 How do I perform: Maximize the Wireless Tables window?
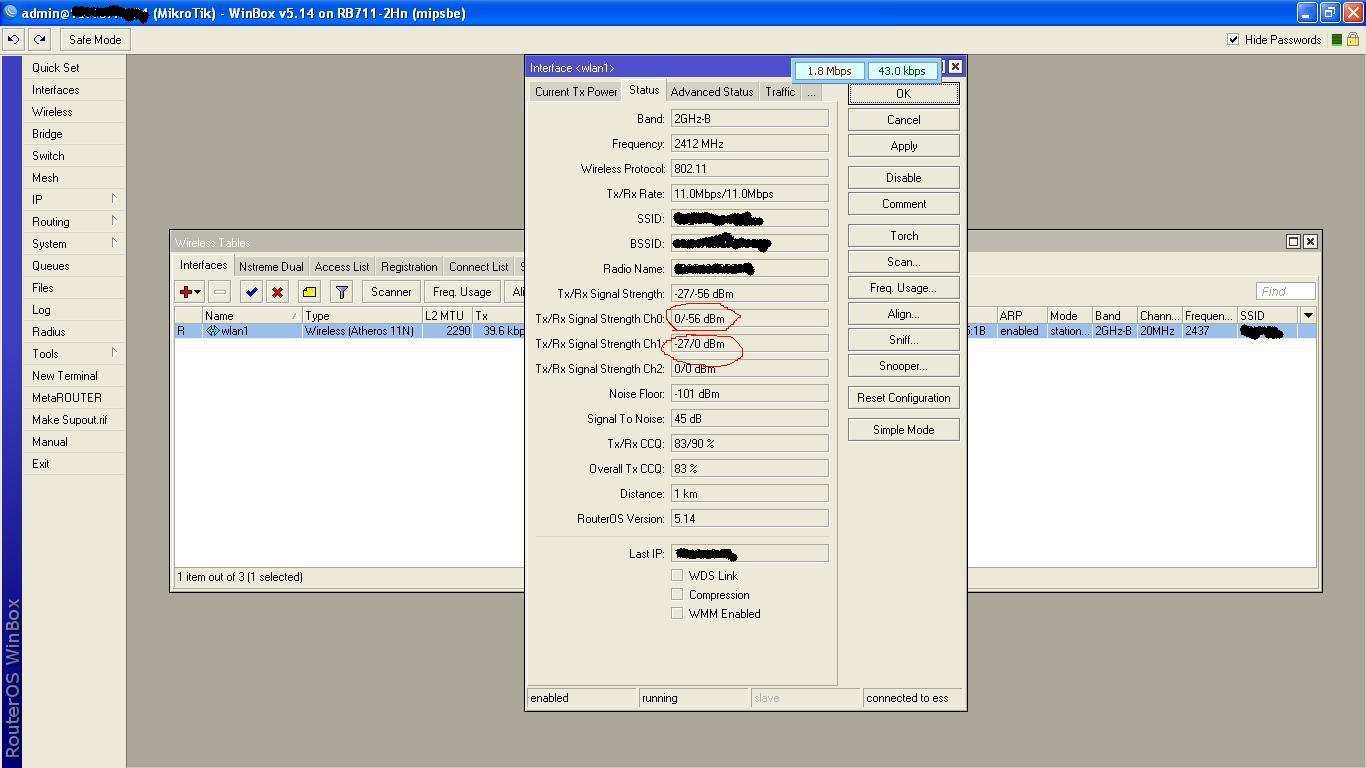pos(1293,241)
